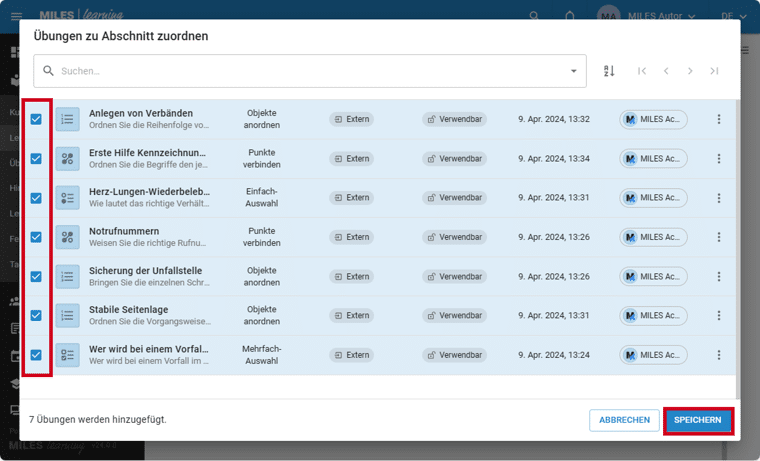
Task: Open three-dot menu for Notrufnummern
Action: (x=718, y=237)
